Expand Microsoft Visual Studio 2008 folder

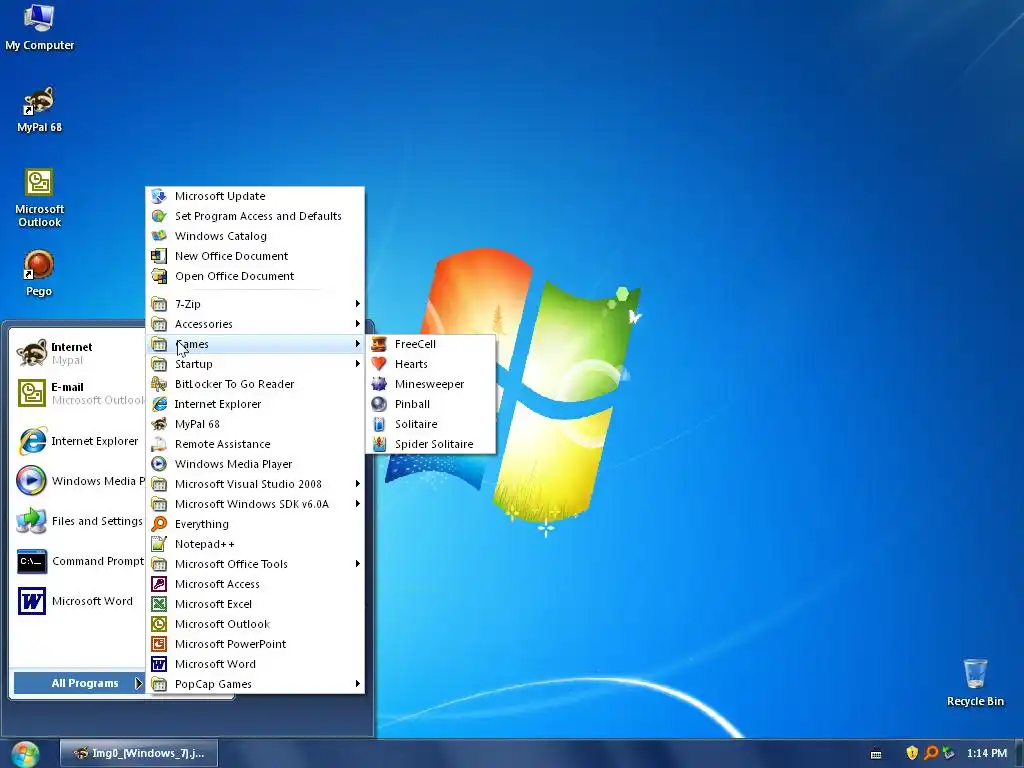[x=255, y=484]
